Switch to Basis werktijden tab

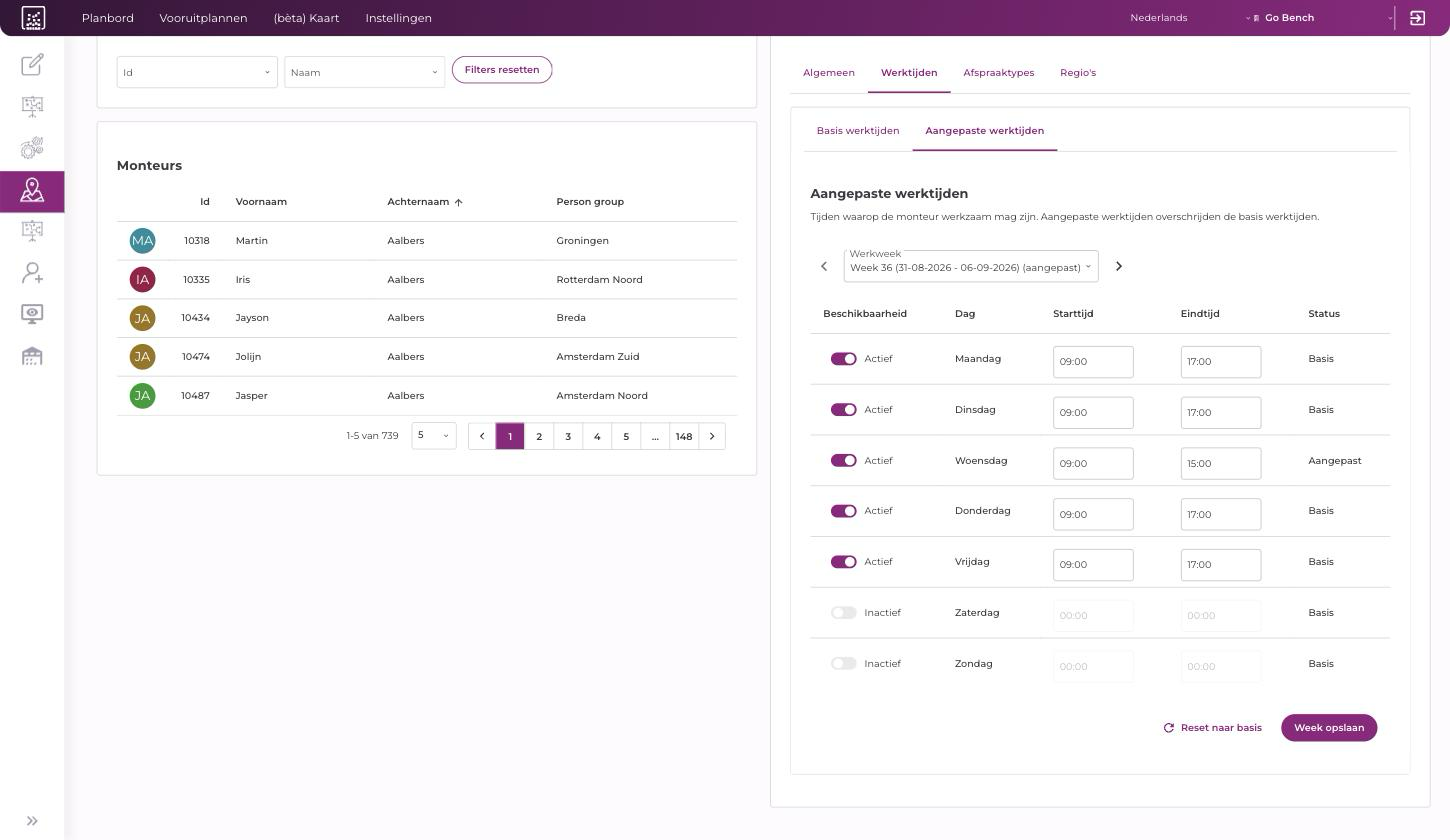[x=858, y=131]
